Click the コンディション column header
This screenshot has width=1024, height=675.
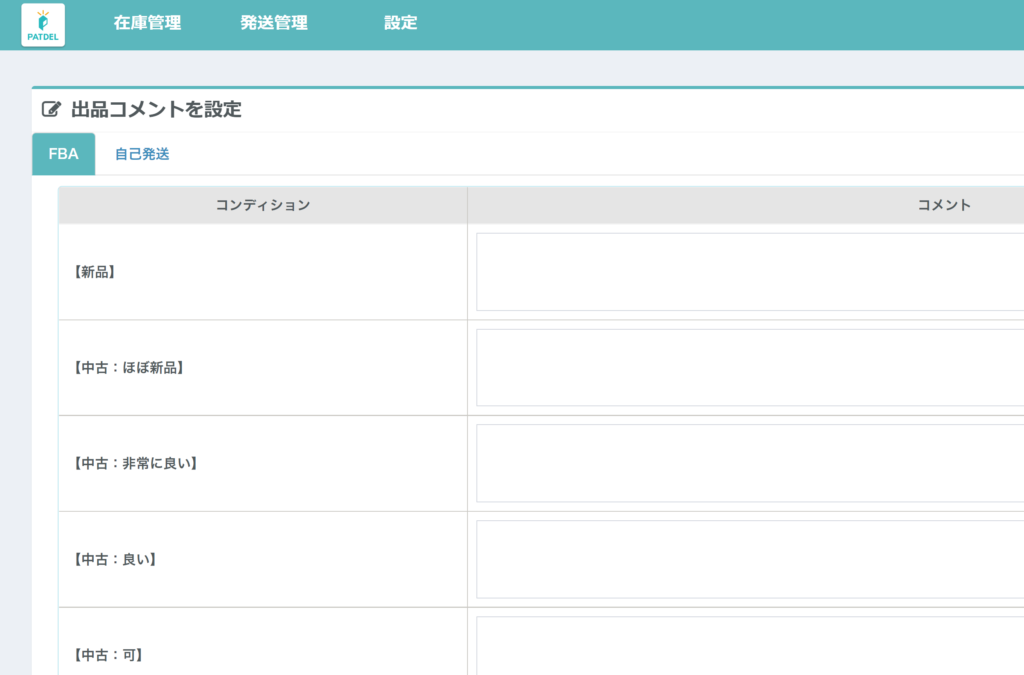click(262, 205)
